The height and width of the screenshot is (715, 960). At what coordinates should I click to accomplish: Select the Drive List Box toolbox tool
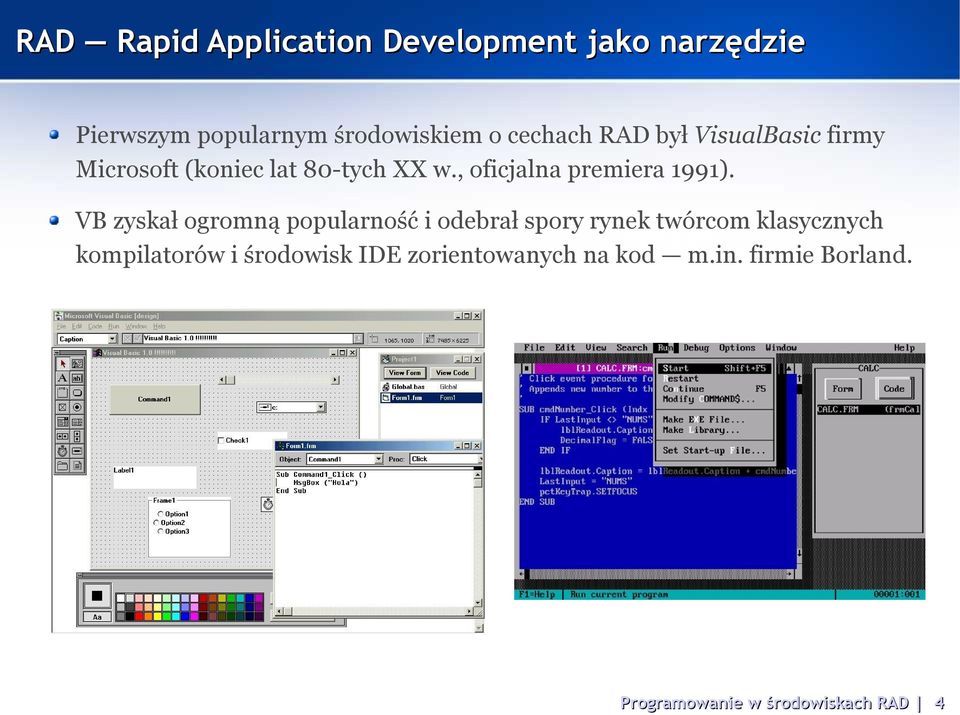pos(77,451)
